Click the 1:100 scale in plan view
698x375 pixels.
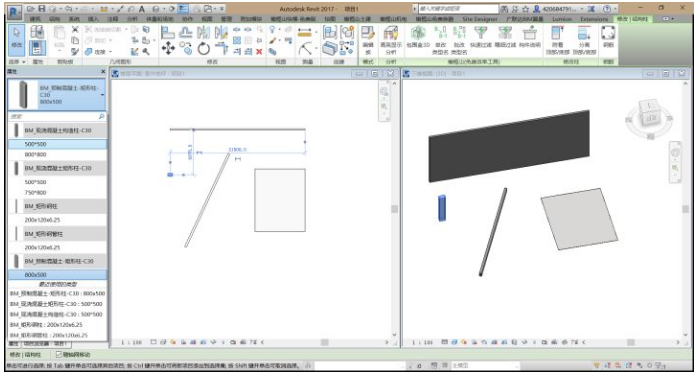[131, 342]
